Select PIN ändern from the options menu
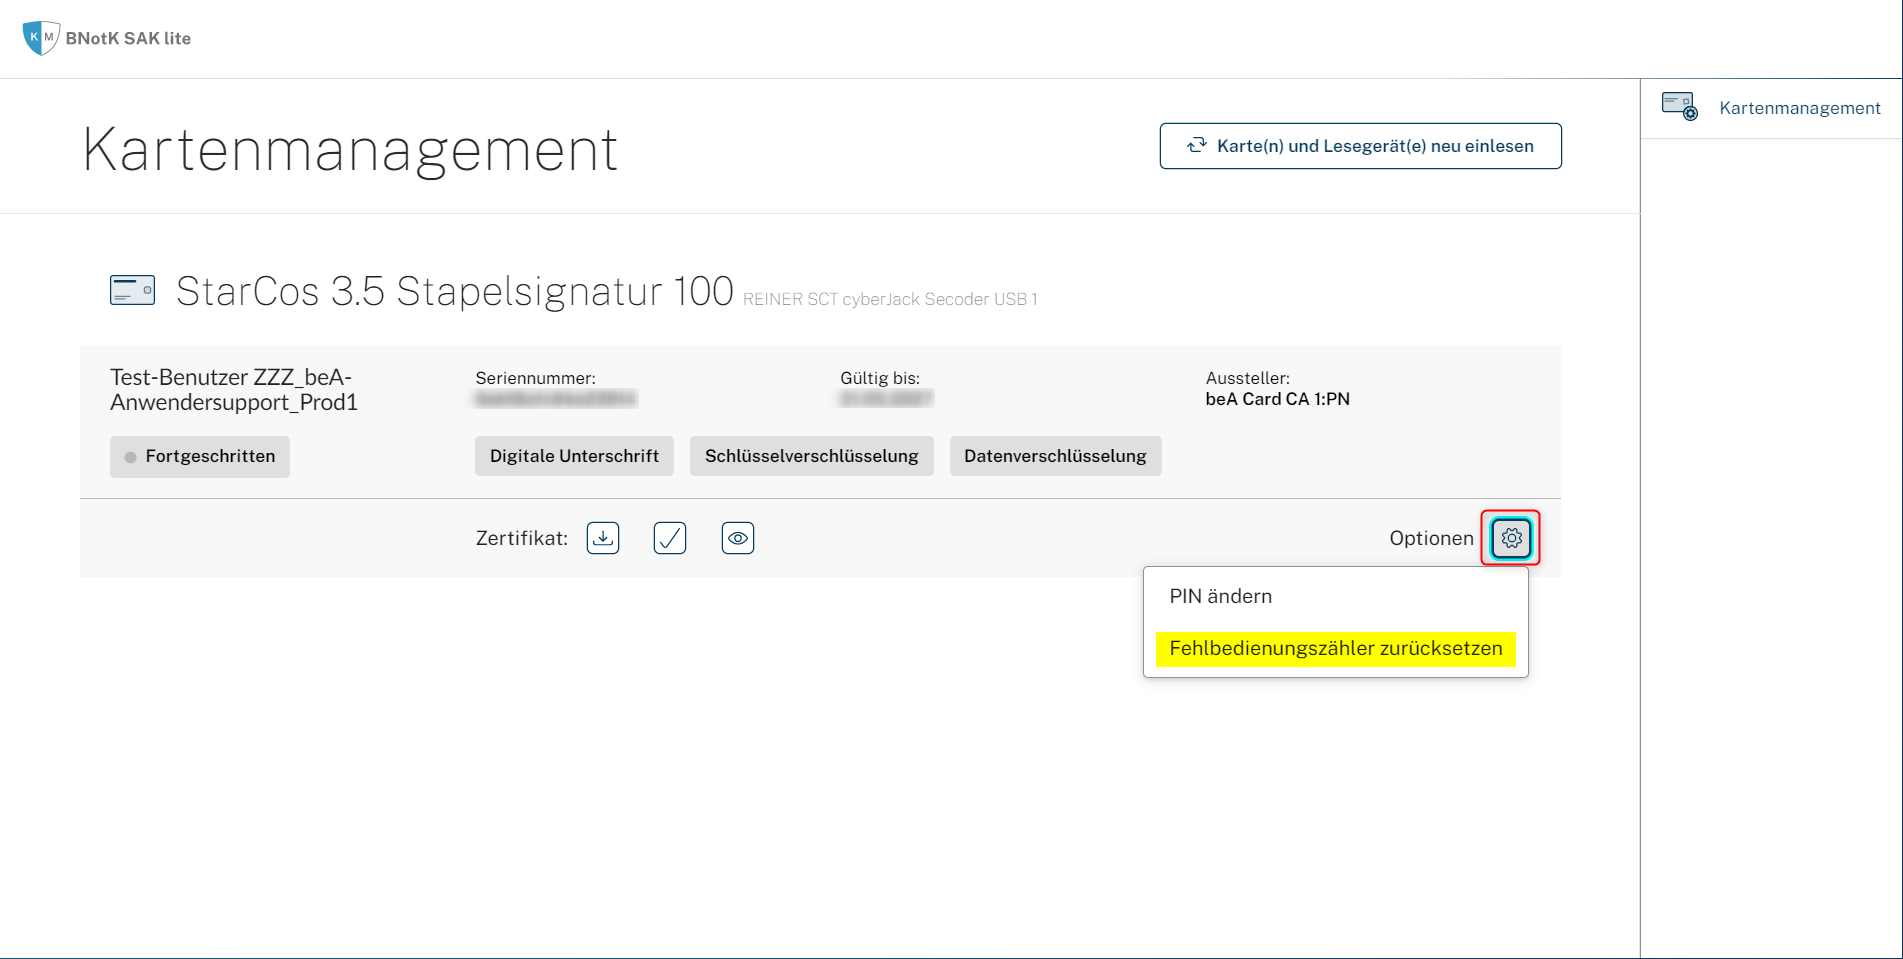This screenshot has height=959, width=1903. (1220, 596)
